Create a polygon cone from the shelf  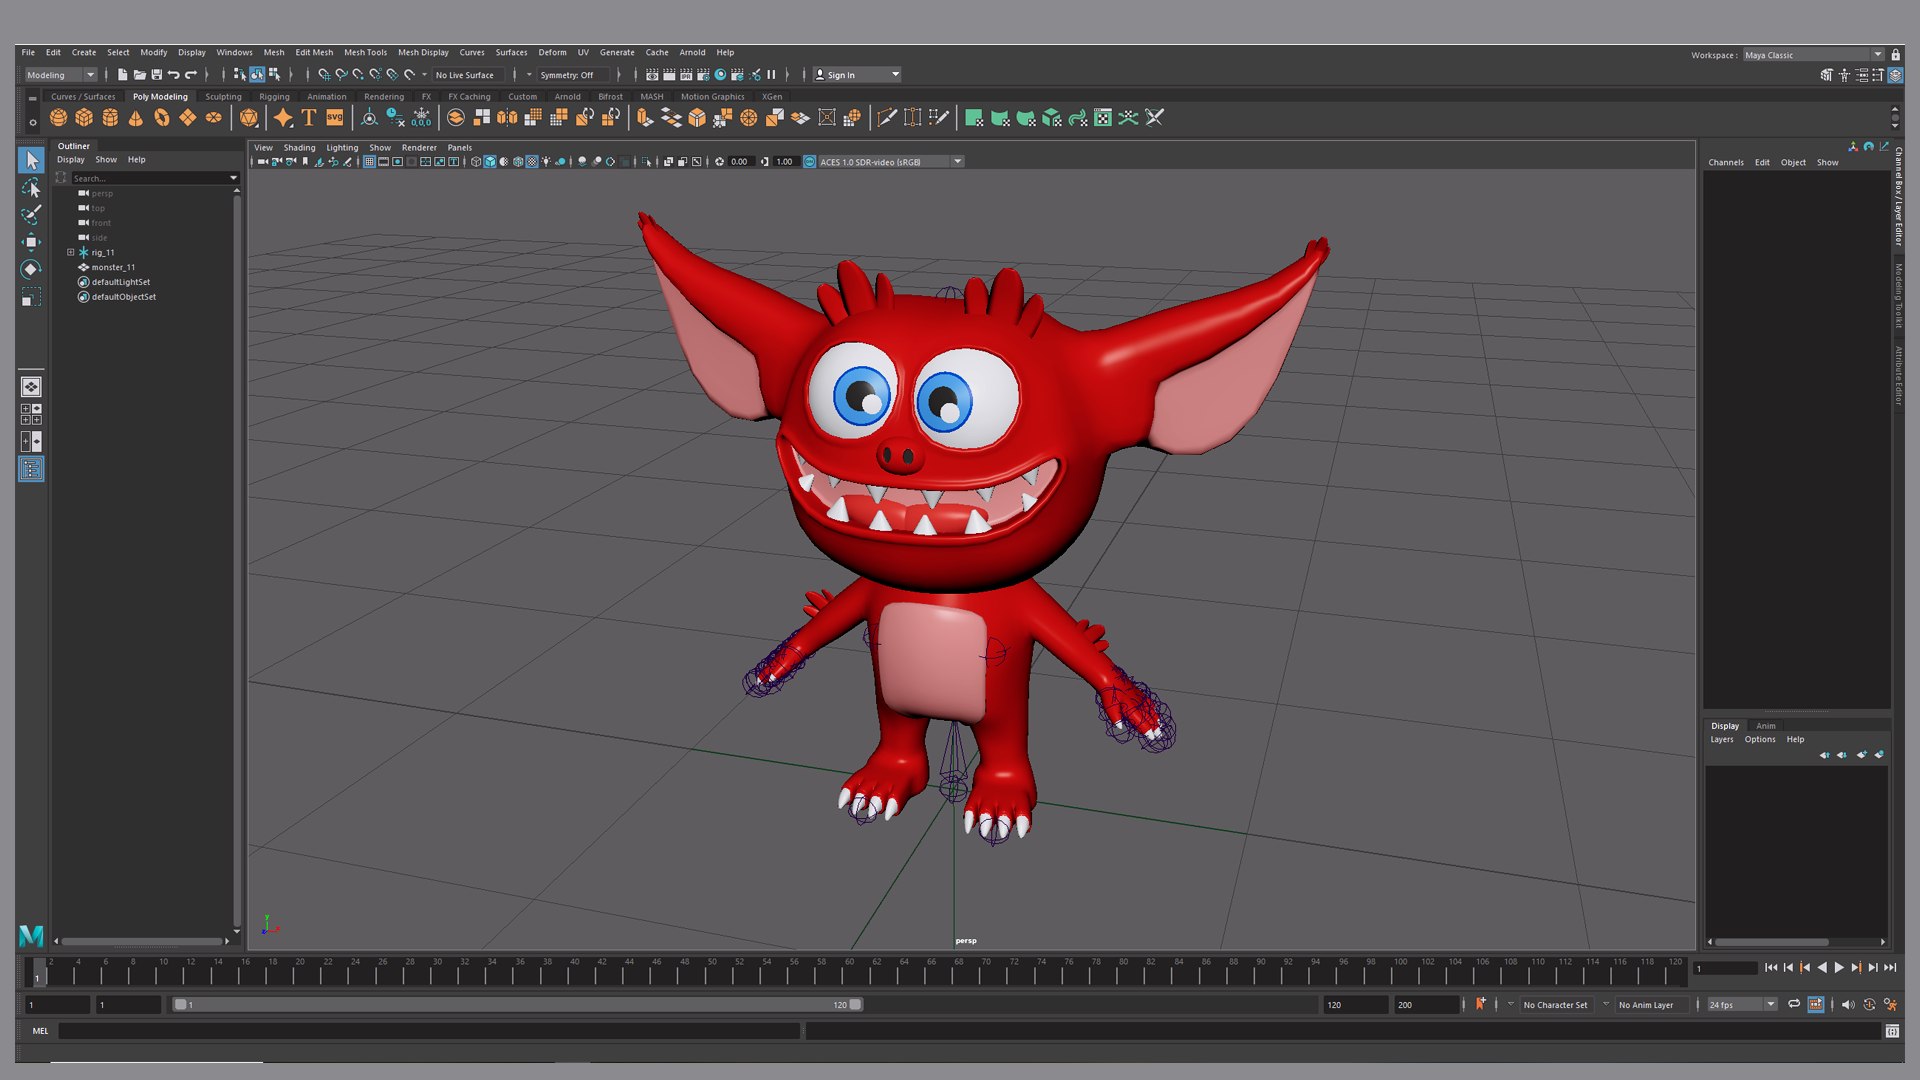pyautogui.click(x=136, y=118)
